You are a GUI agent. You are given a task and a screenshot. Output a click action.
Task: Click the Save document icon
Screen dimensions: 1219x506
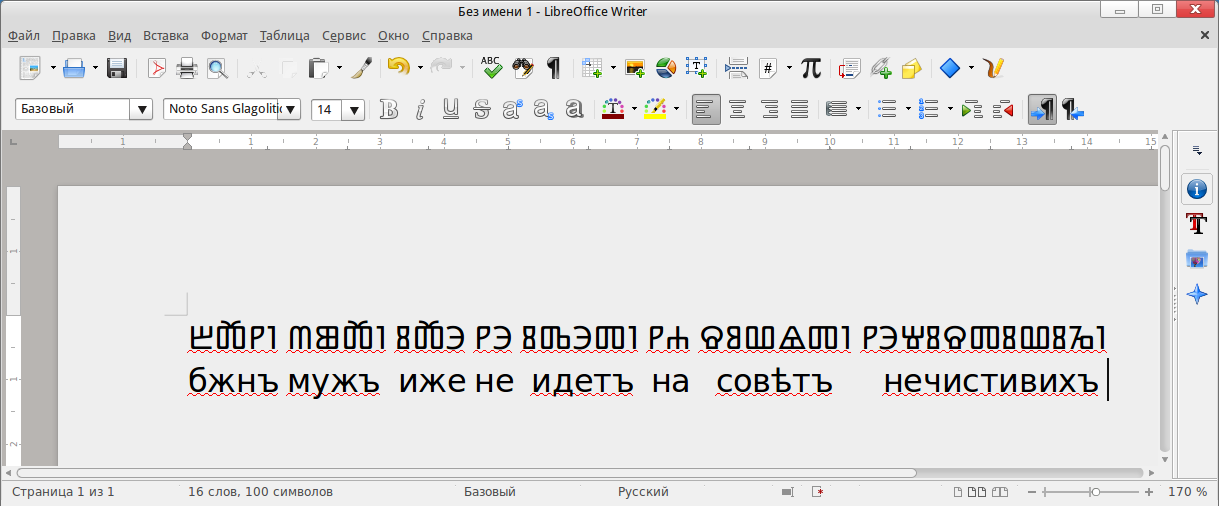point(116,68)
